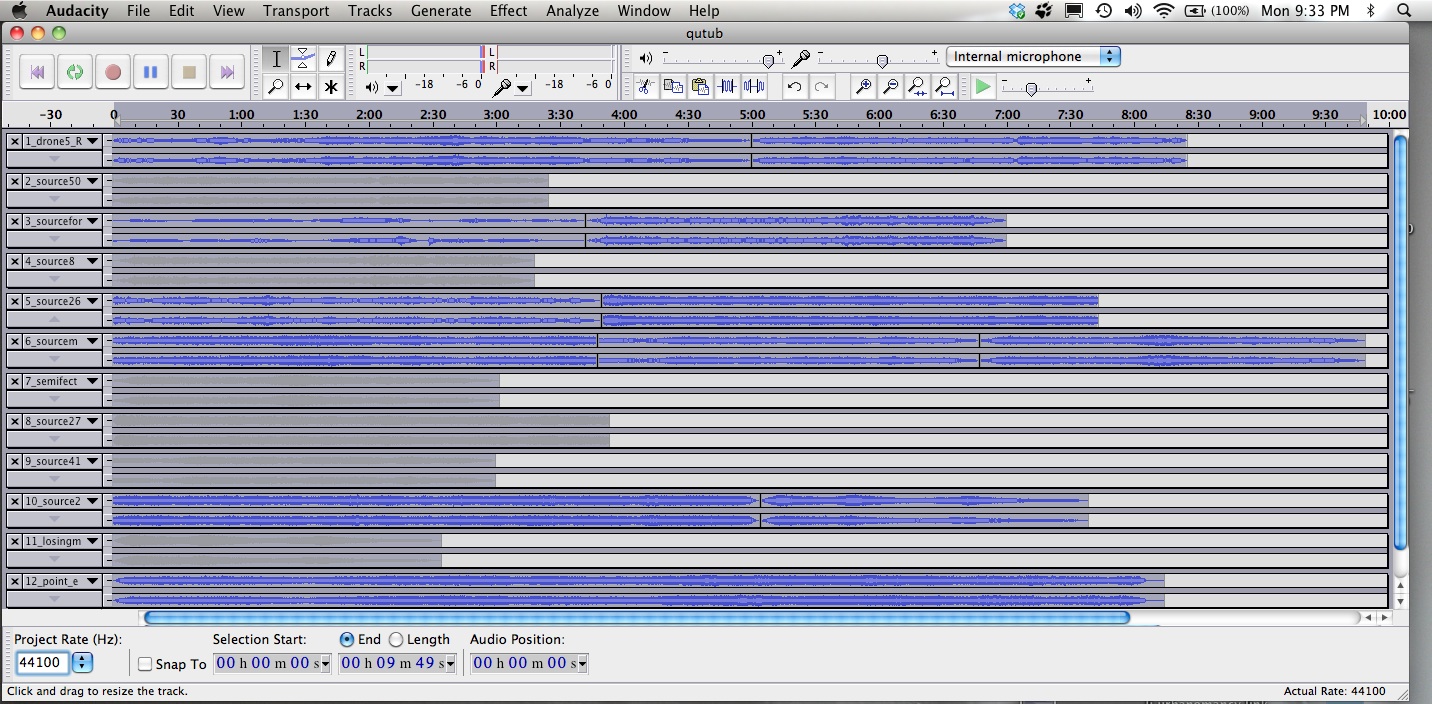
Task: Select the Time Shift tool
Action: click(303, 87)
